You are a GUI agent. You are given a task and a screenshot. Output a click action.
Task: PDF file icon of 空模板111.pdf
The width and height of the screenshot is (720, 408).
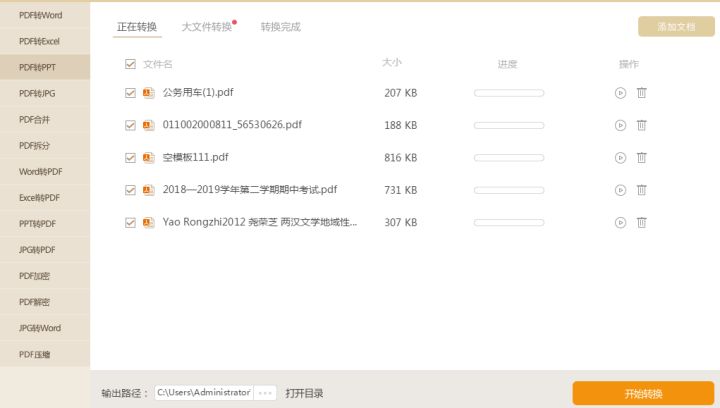pos(148,158)
